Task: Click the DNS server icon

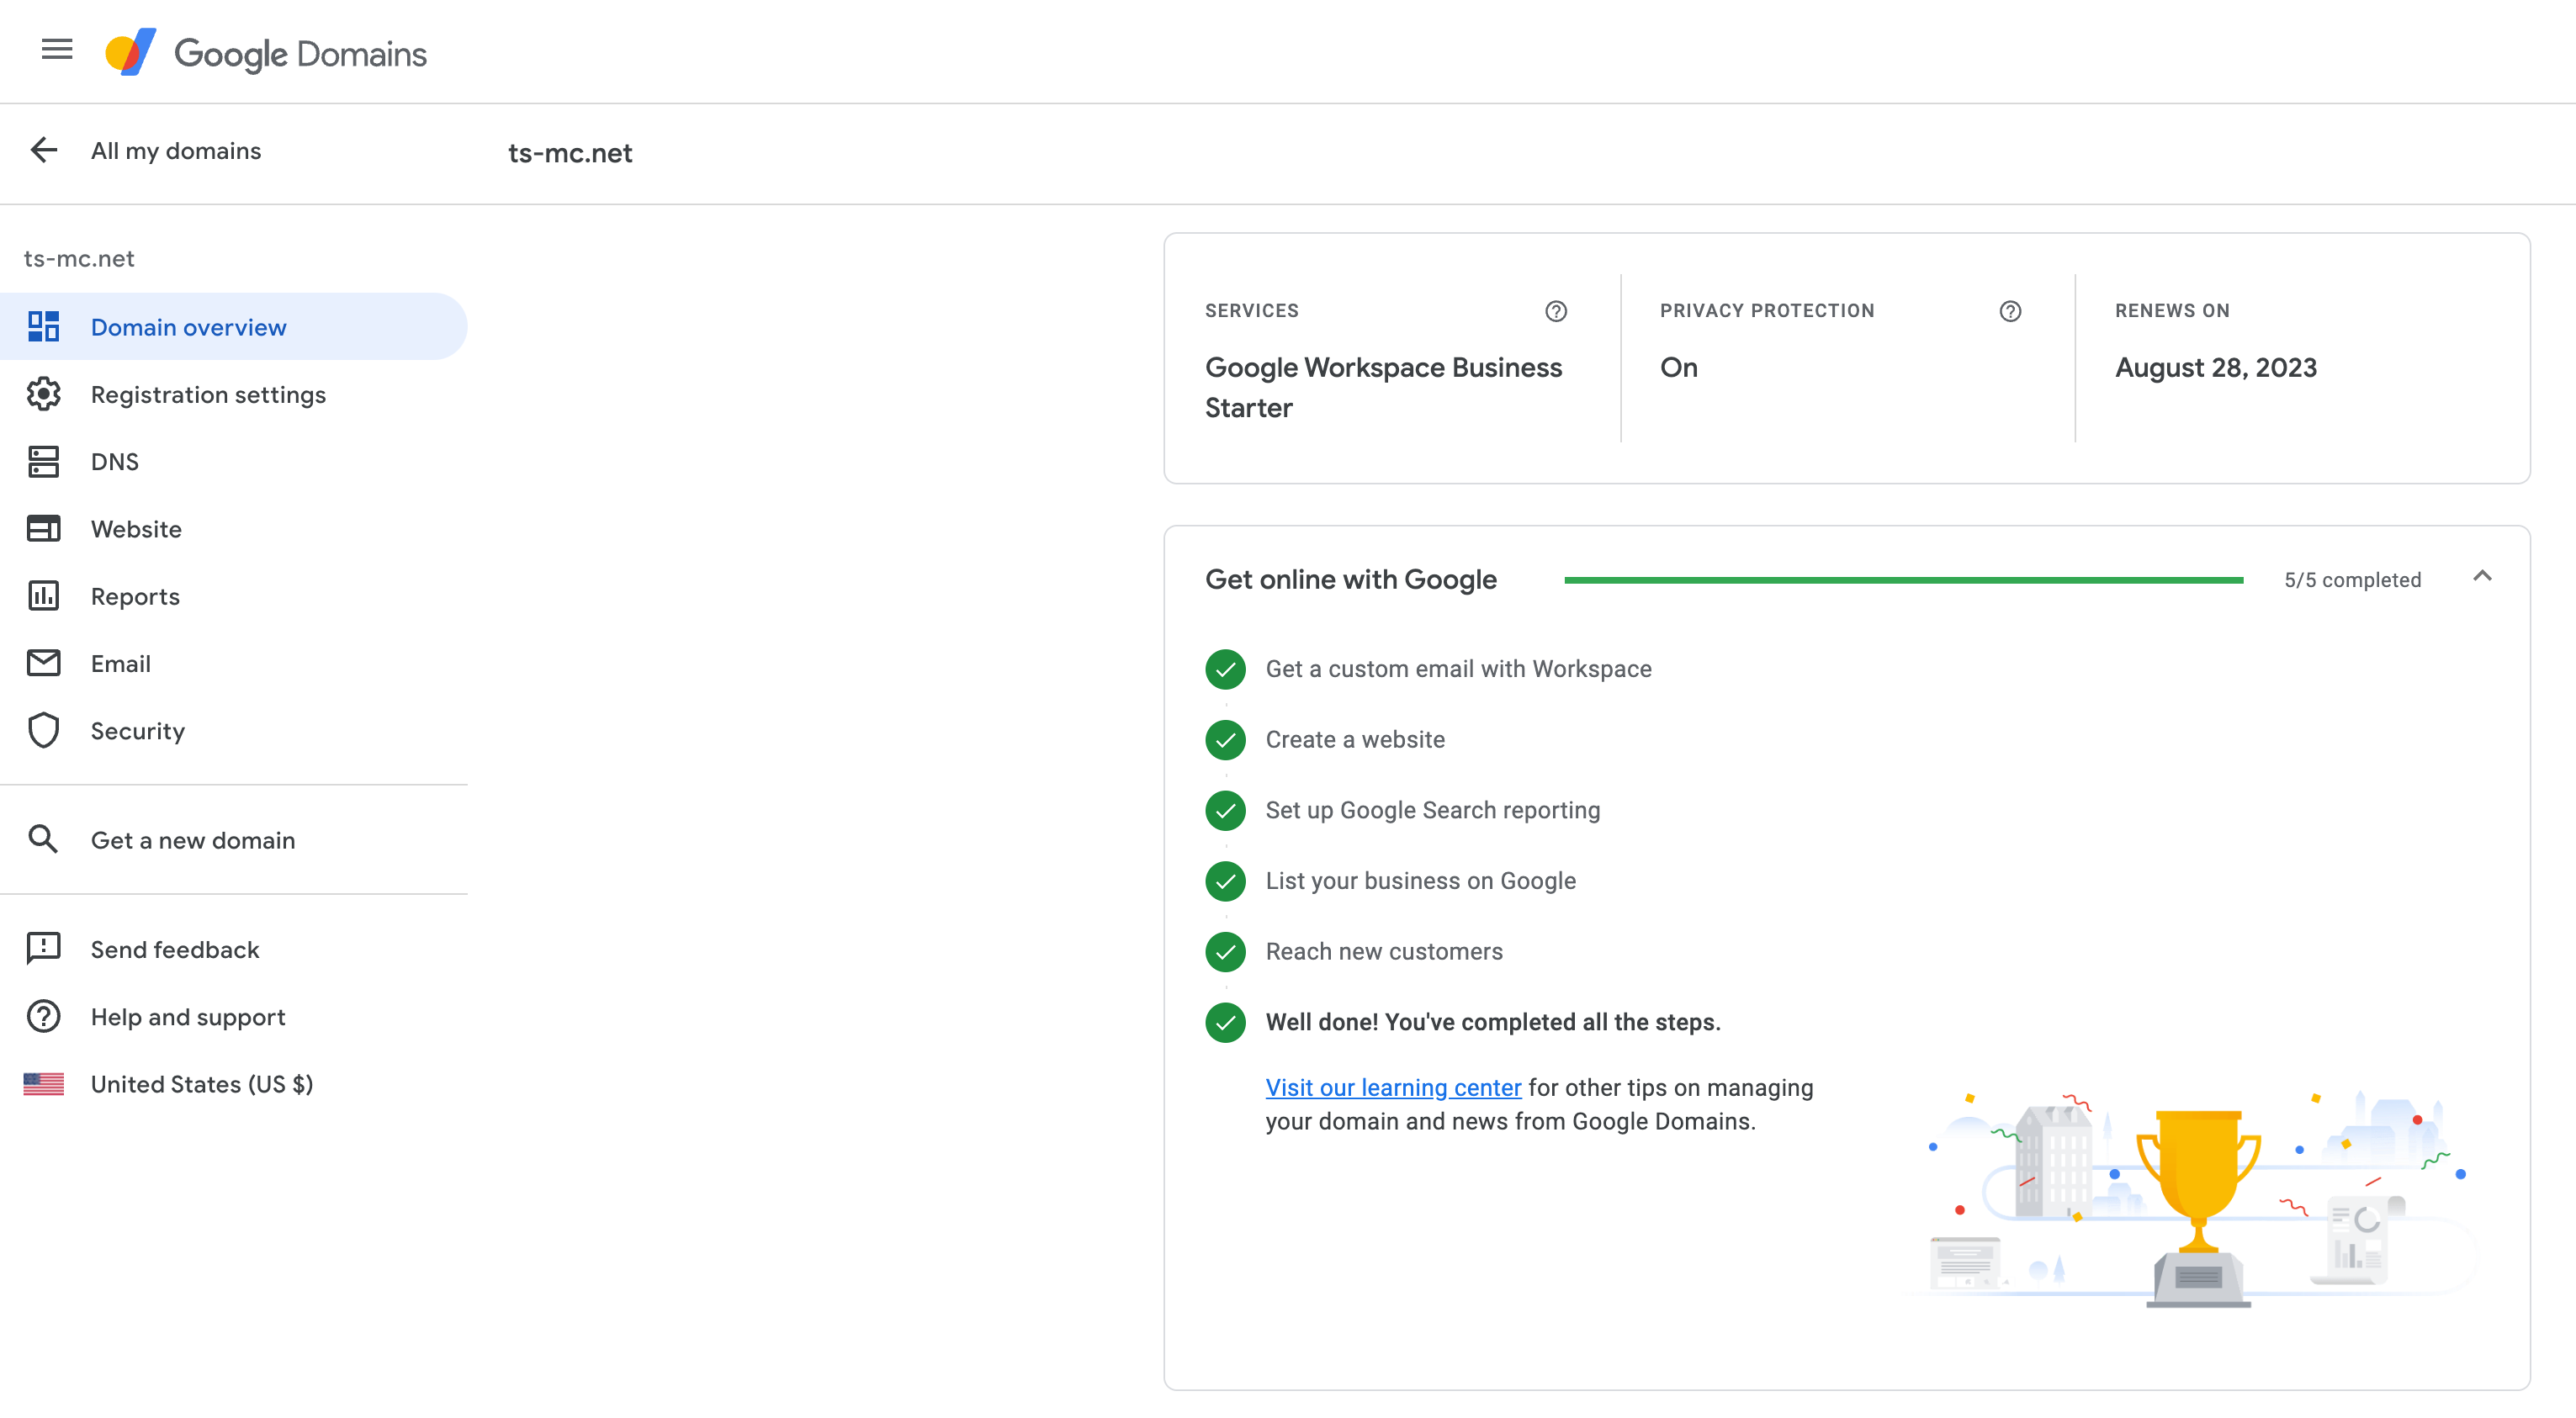Action: click(x=44, y=461)
